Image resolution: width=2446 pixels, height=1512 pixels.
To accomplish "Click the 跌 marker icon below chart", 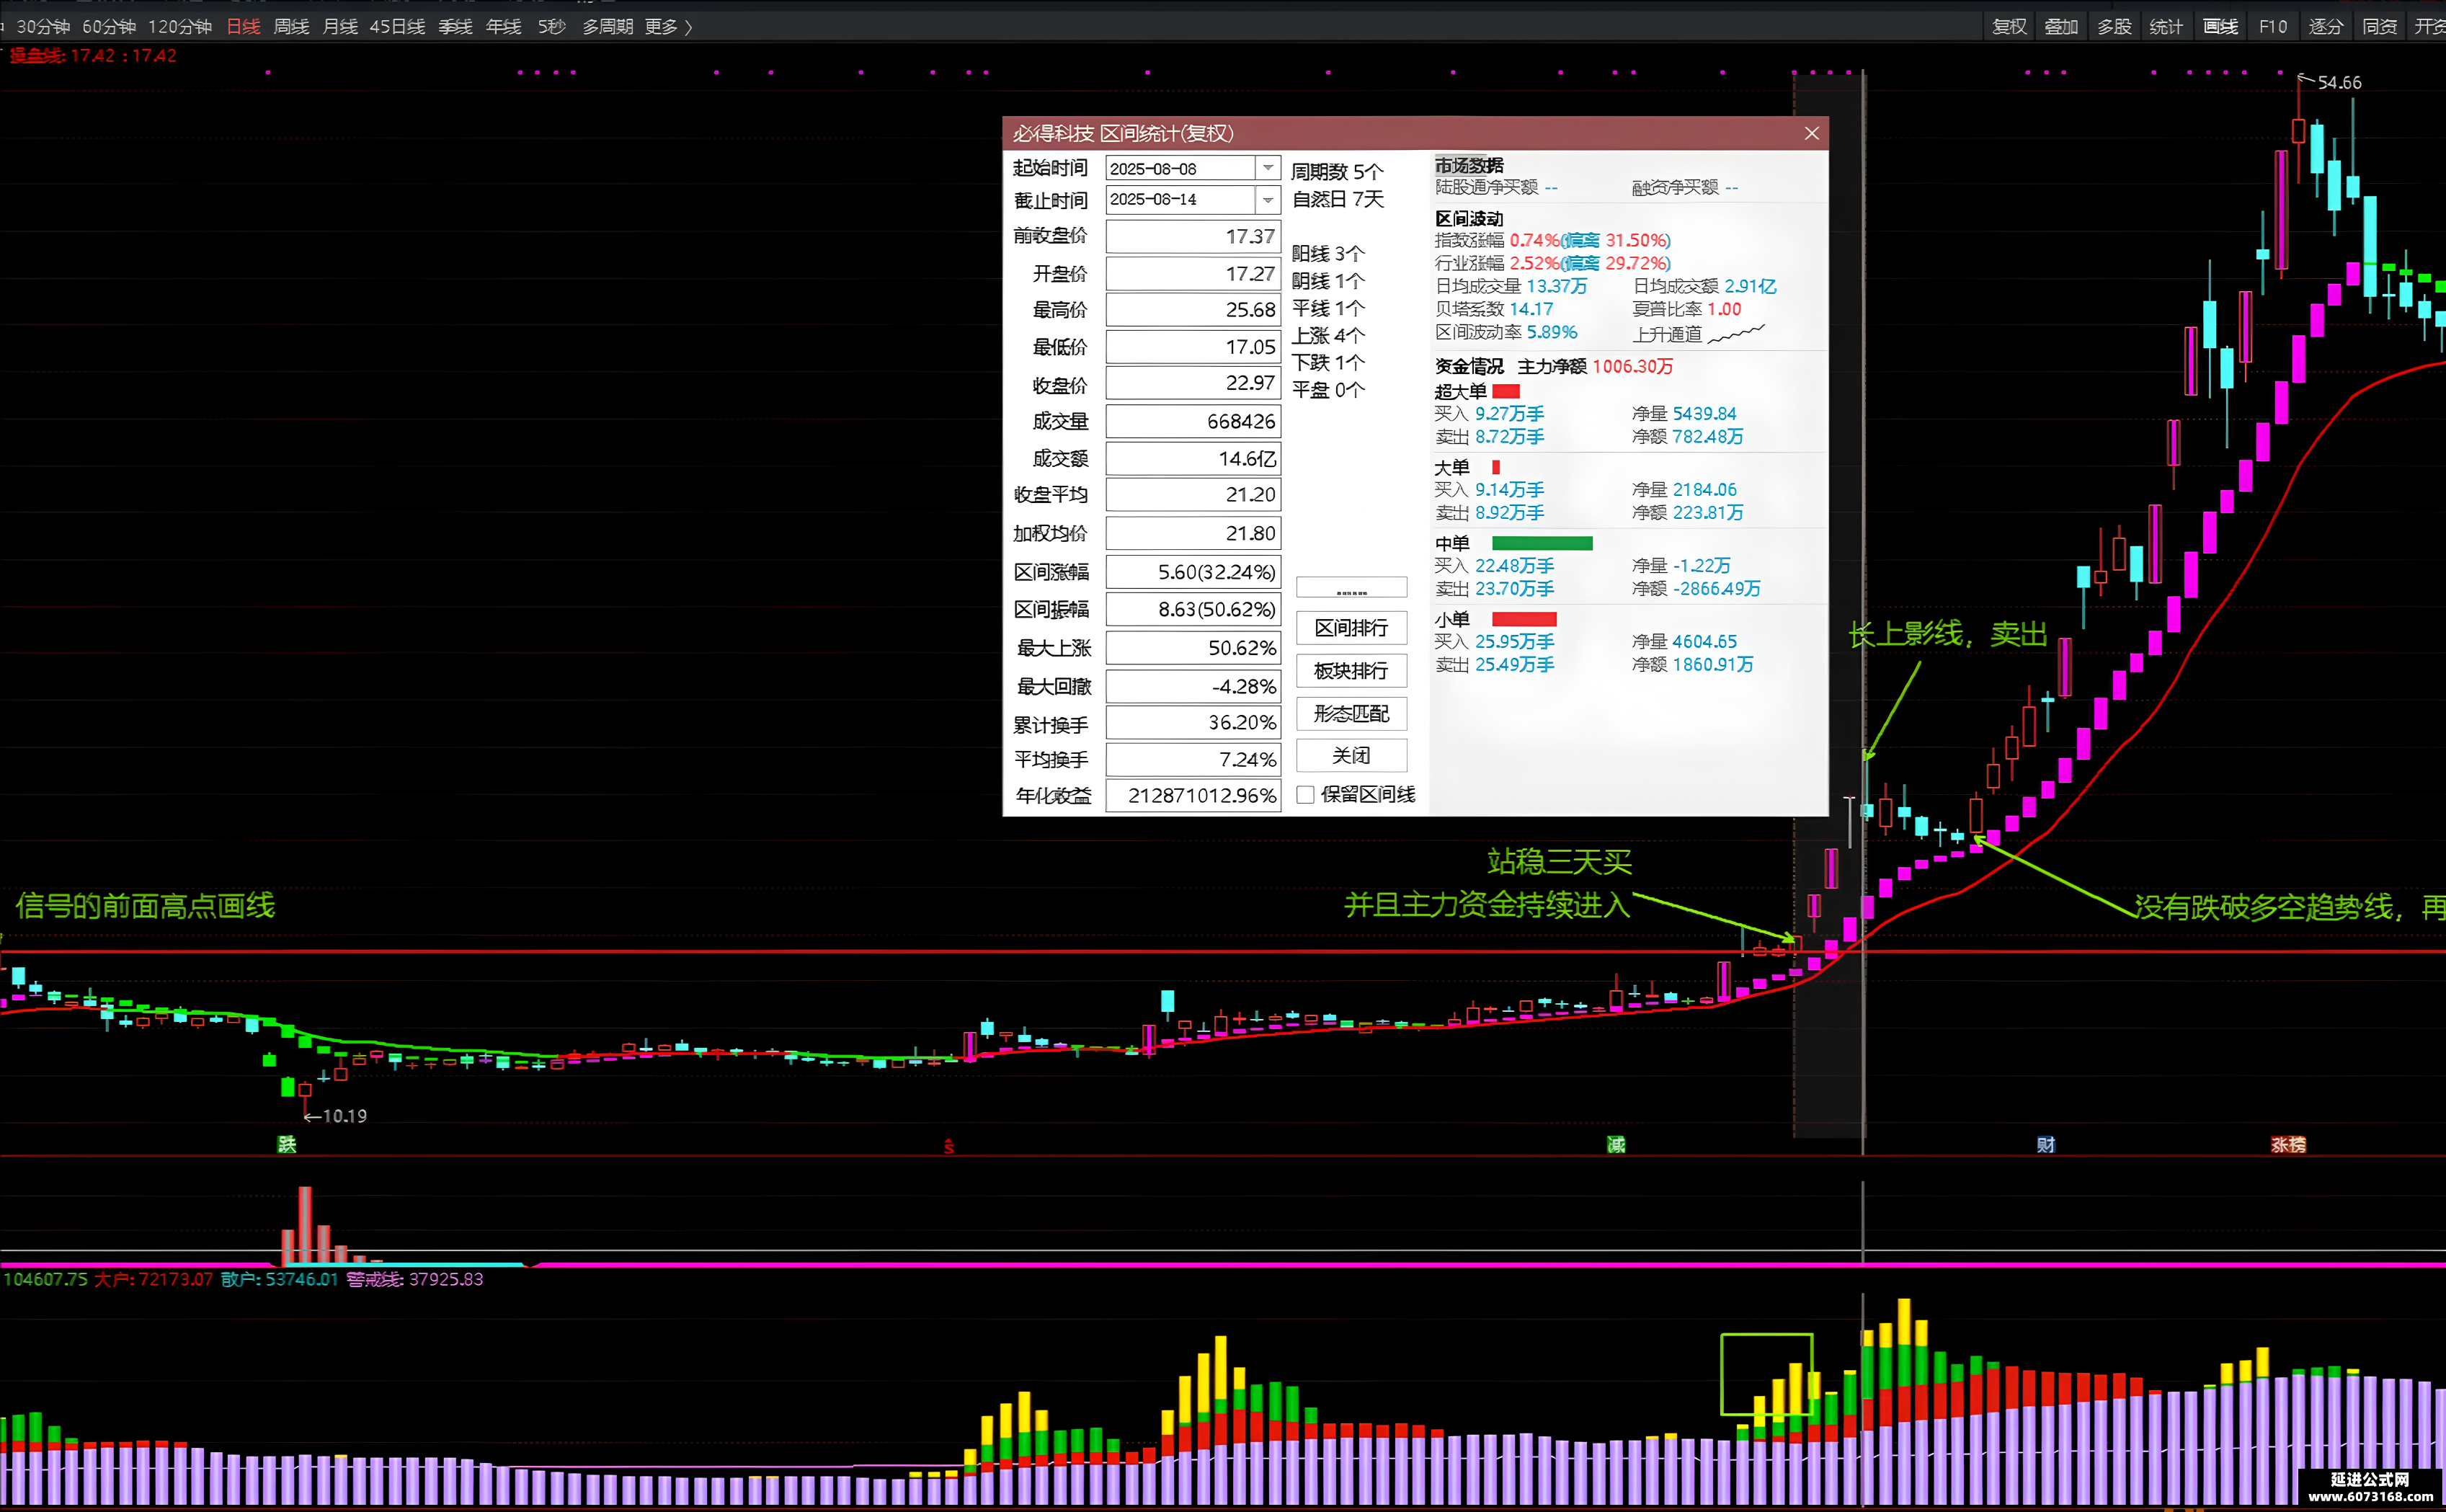I will point(287,1145).
